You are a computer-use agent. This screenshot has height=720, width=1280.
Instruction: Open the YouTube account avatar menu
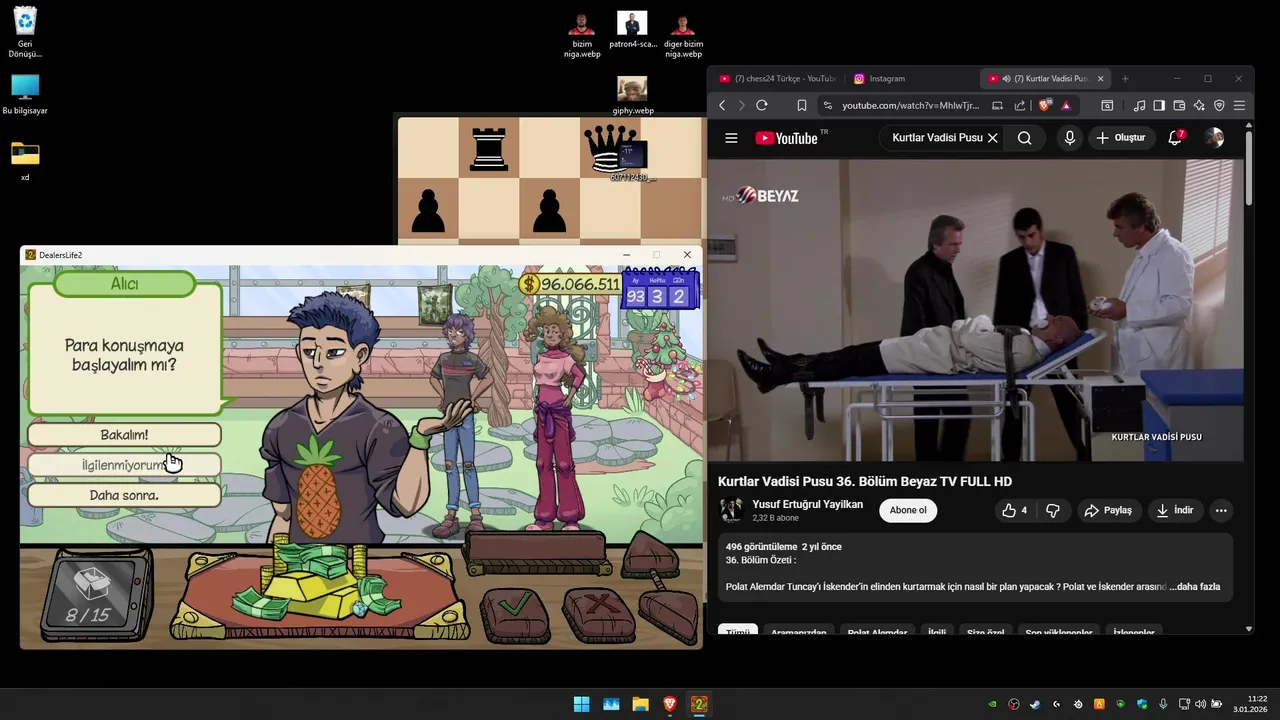tap(1214, 138)
